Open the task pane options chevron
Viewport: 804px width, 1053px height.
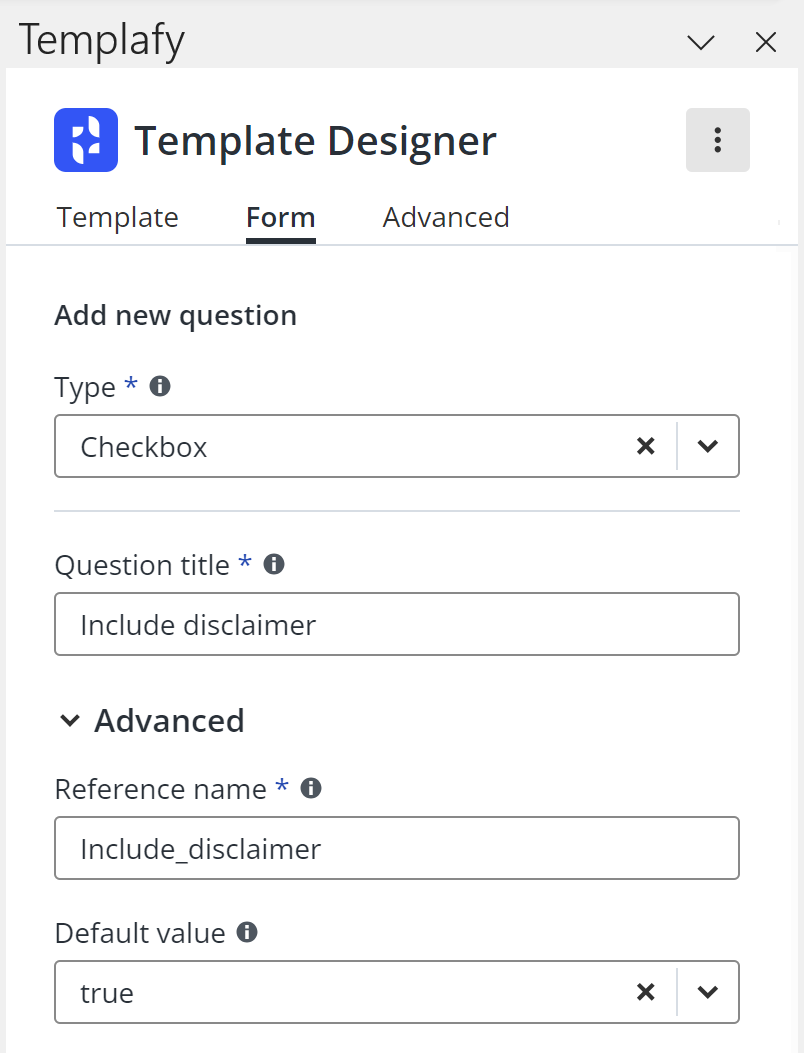pyautogui.click(x=701, y=42)
